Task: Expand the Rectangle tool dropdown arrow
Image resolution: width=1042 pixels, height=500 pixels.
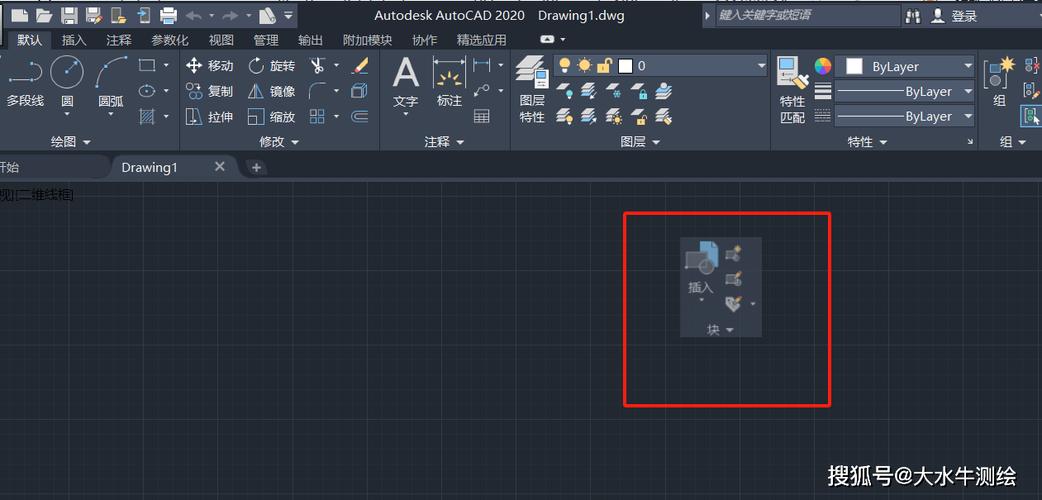Action: 166,65
